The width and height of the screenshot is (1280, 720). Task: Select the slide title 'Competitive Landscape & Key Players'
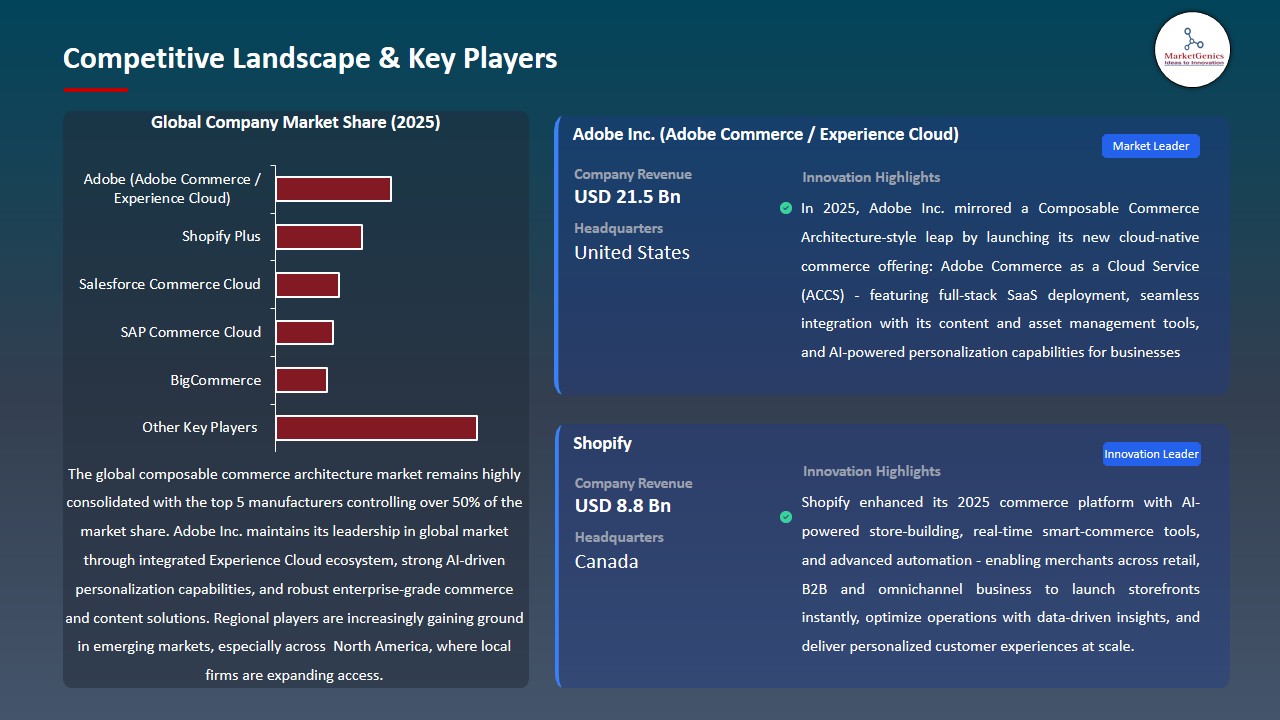pos(310,59)
